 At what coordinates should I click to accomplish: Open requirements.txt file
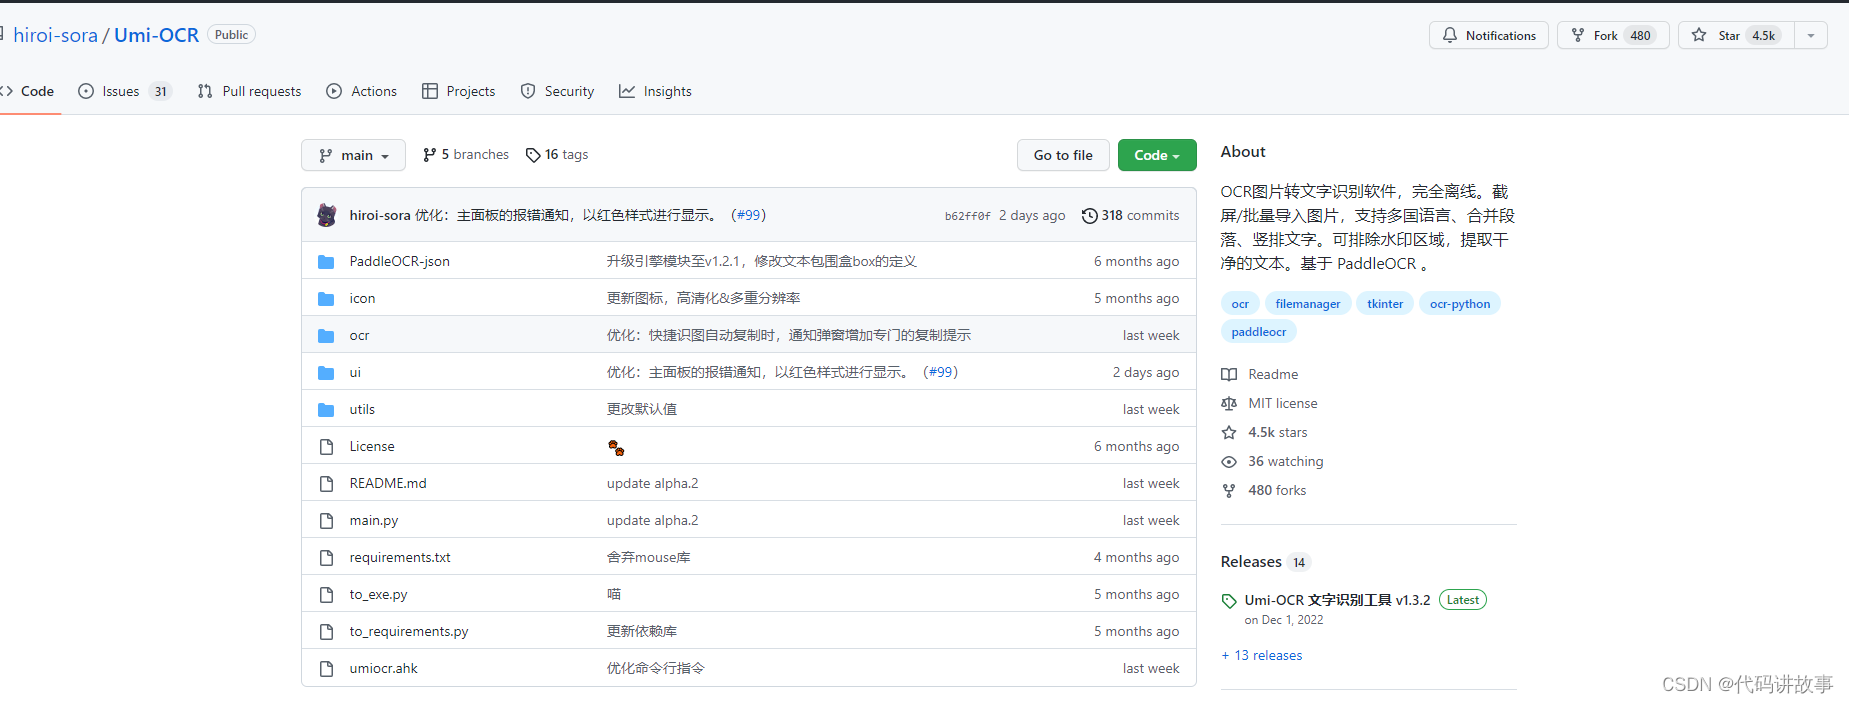(400, 557)
